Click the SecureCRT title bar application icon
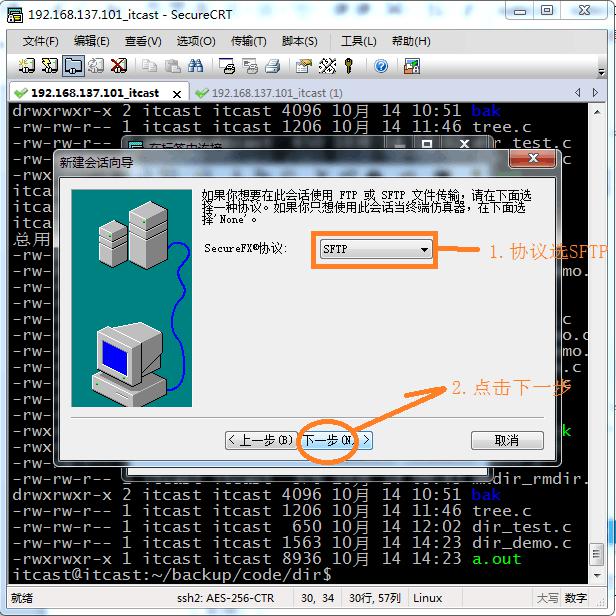616x616 pixels. click(x=15, y=15)
